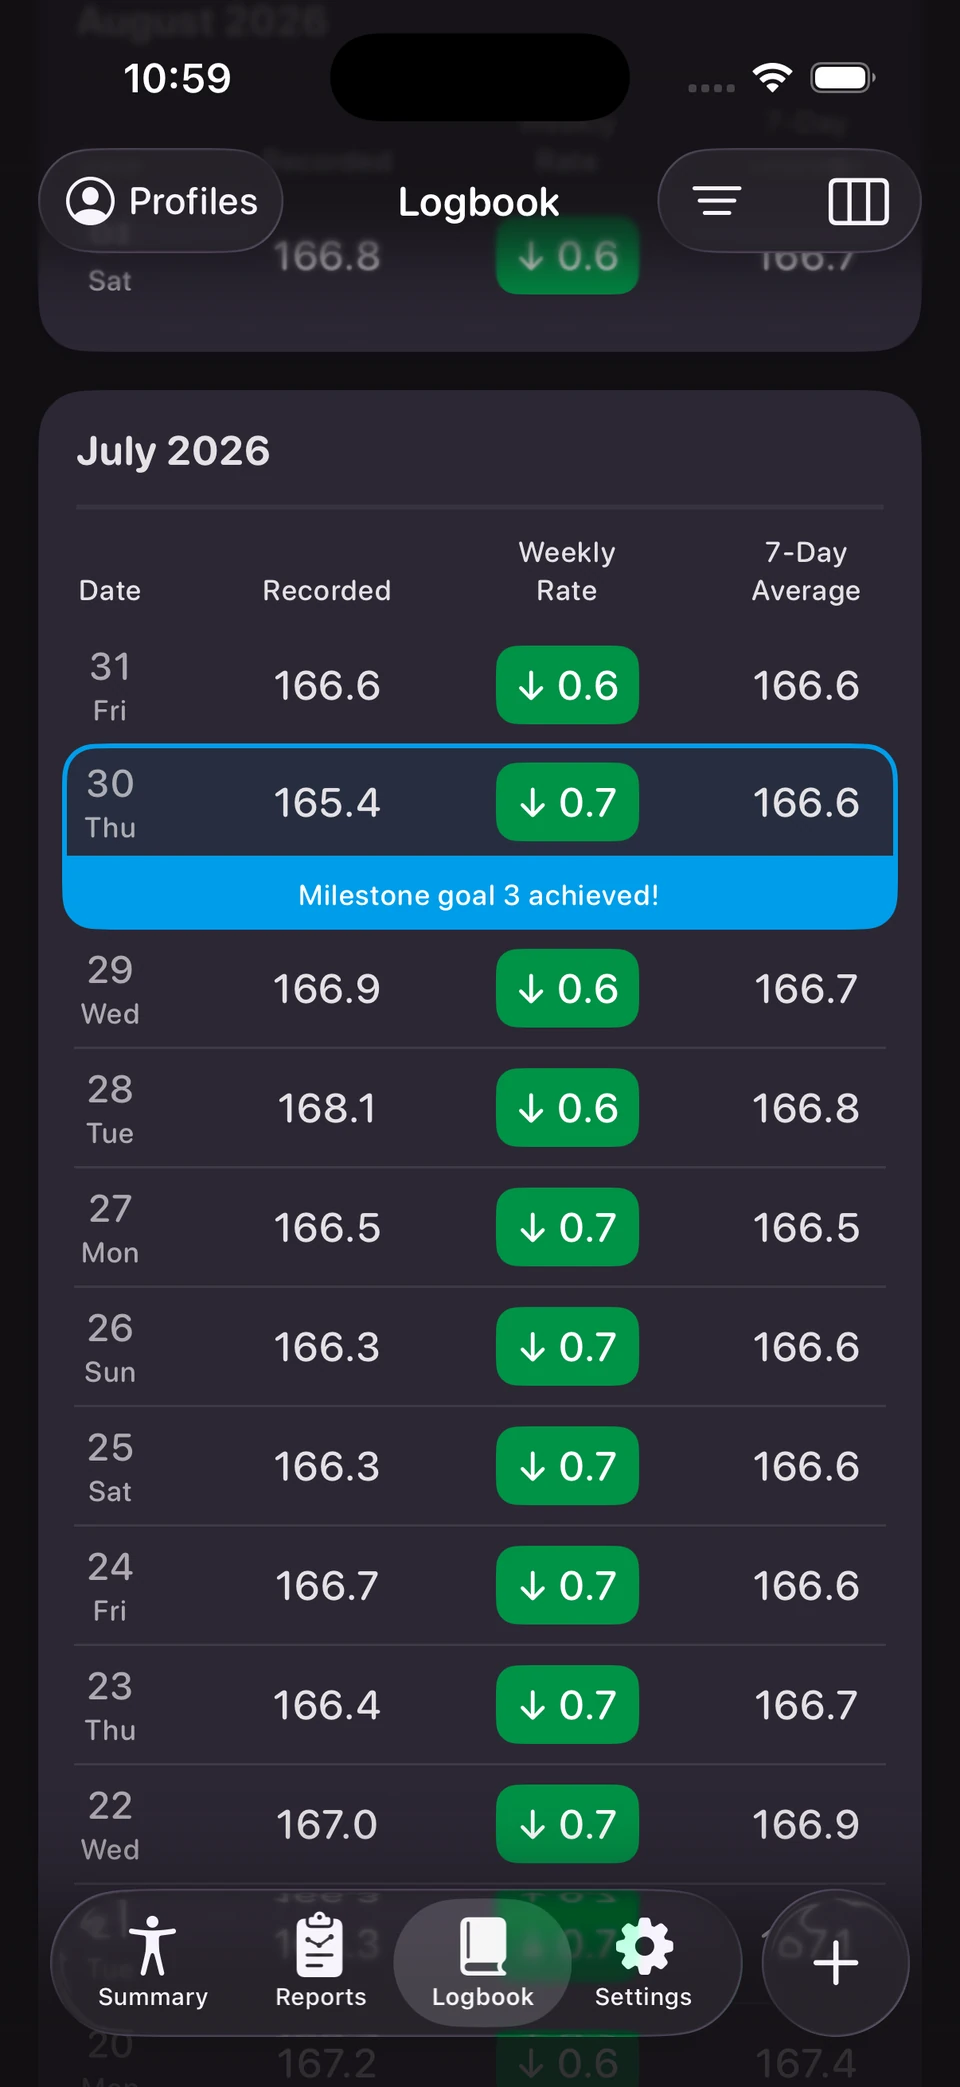This screenshot has width=960, height=2087.
Task: Tap the Wi-Fi status icon
Action: click(772, 78)
